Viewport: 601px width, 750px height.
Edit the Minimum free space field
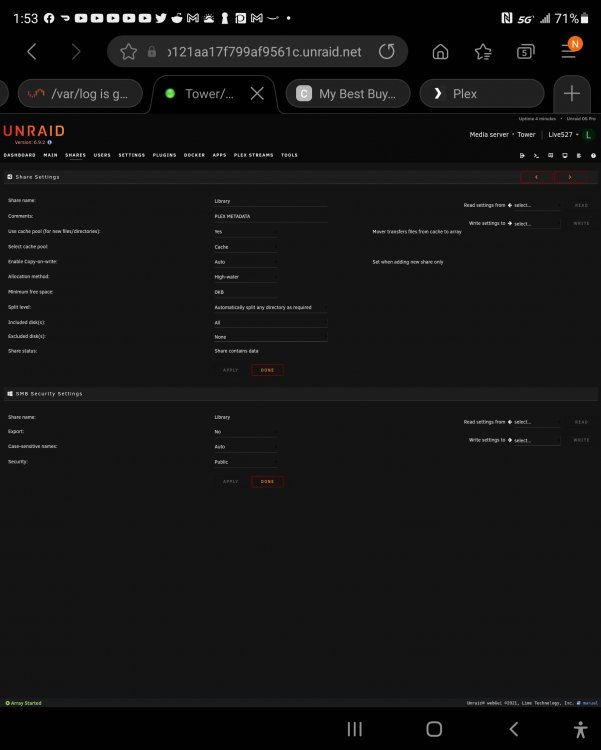click(x=245, y=292)
